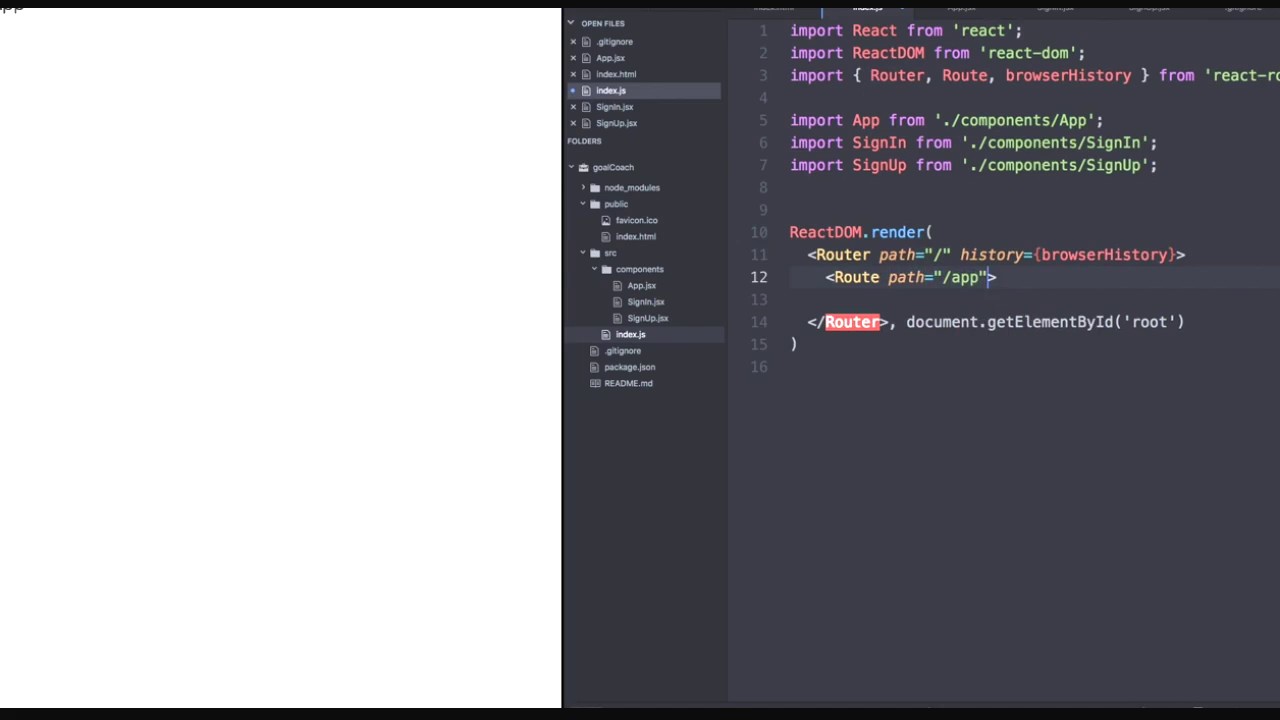Open SignUp.jsx from the components folder
Screen dimensions: 1280x720
click(x=648, y=318)
